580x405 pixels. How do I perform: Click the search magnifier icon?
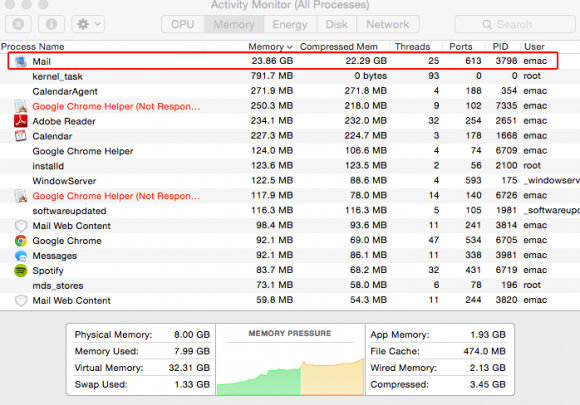[487, 25]
